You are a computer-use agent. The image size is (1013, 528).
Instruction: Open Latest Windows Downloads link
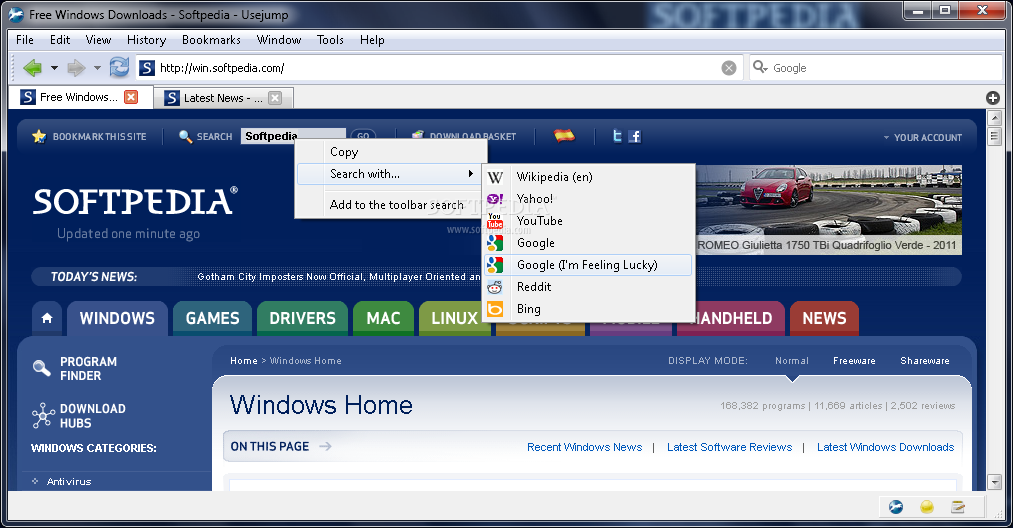click(x=886, y=447)
